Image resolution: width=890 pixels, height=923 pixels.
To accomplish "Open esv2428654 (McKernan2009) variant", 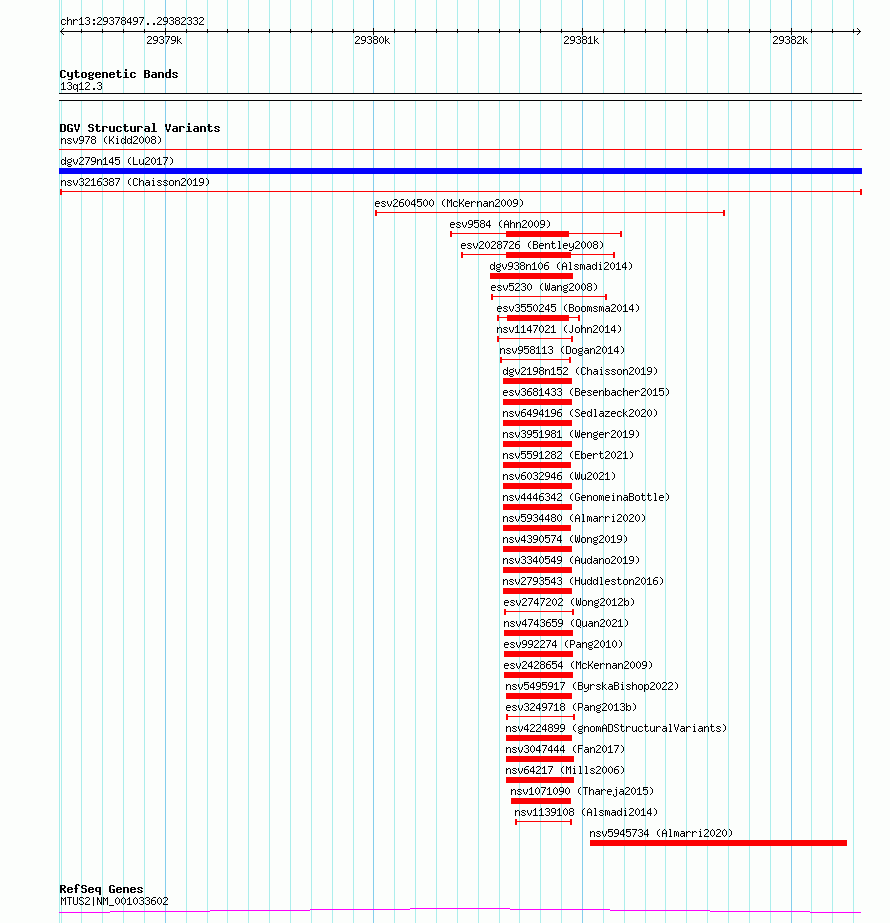I will [x=578, y=665].
